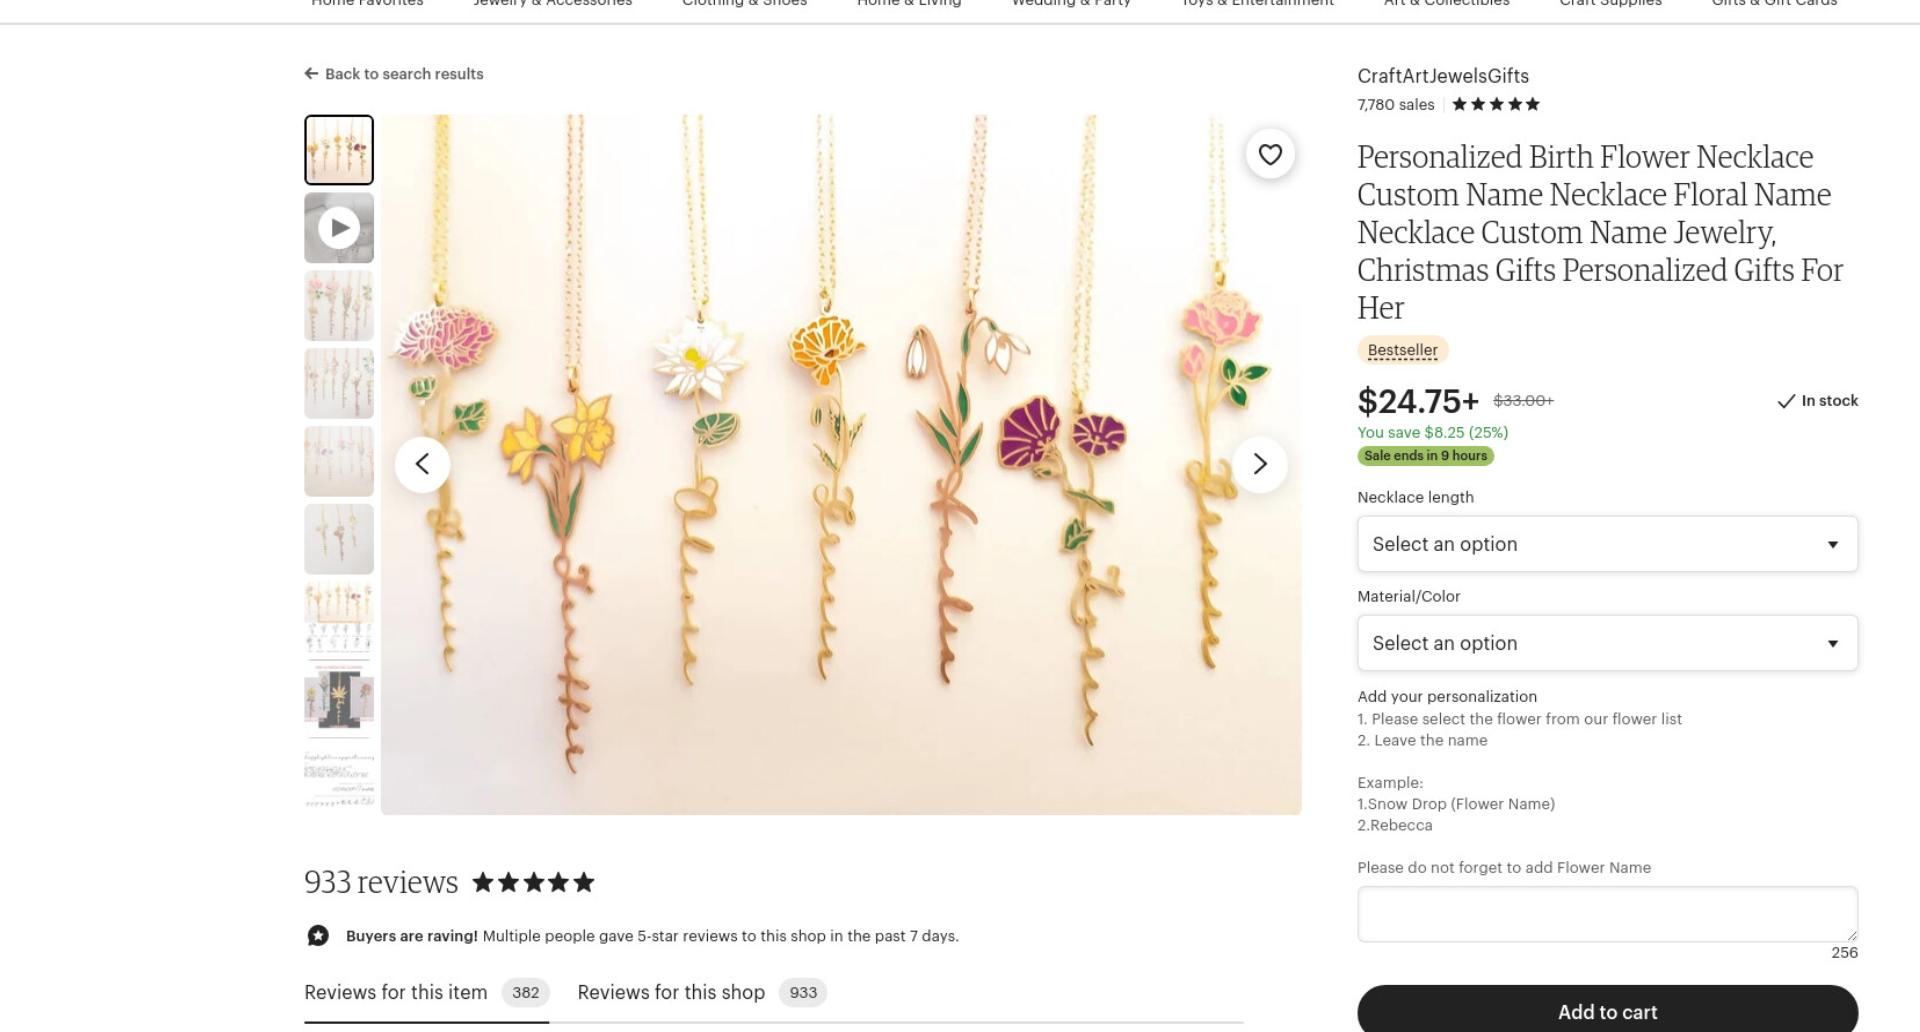Add the necklace to cart

1607,1010
